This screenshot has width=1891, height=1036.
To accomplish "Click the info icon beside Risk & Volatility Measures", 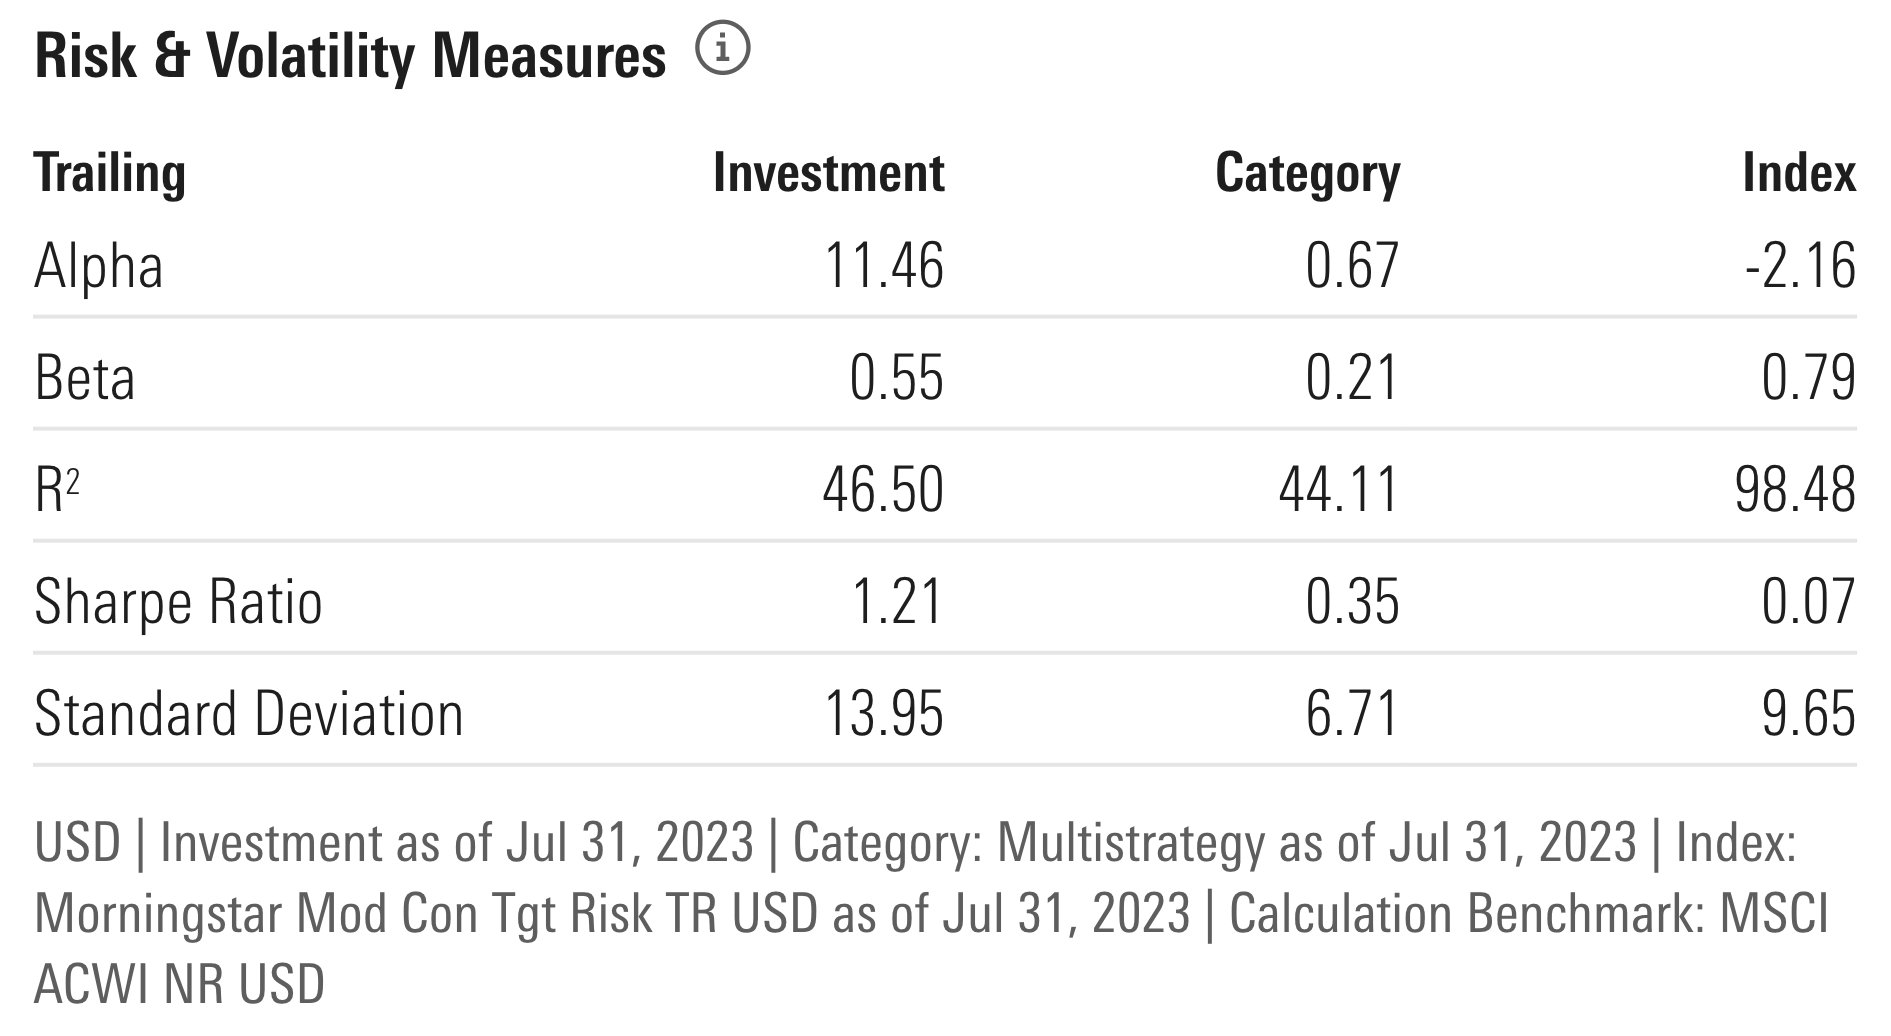I will click(722, 51).
